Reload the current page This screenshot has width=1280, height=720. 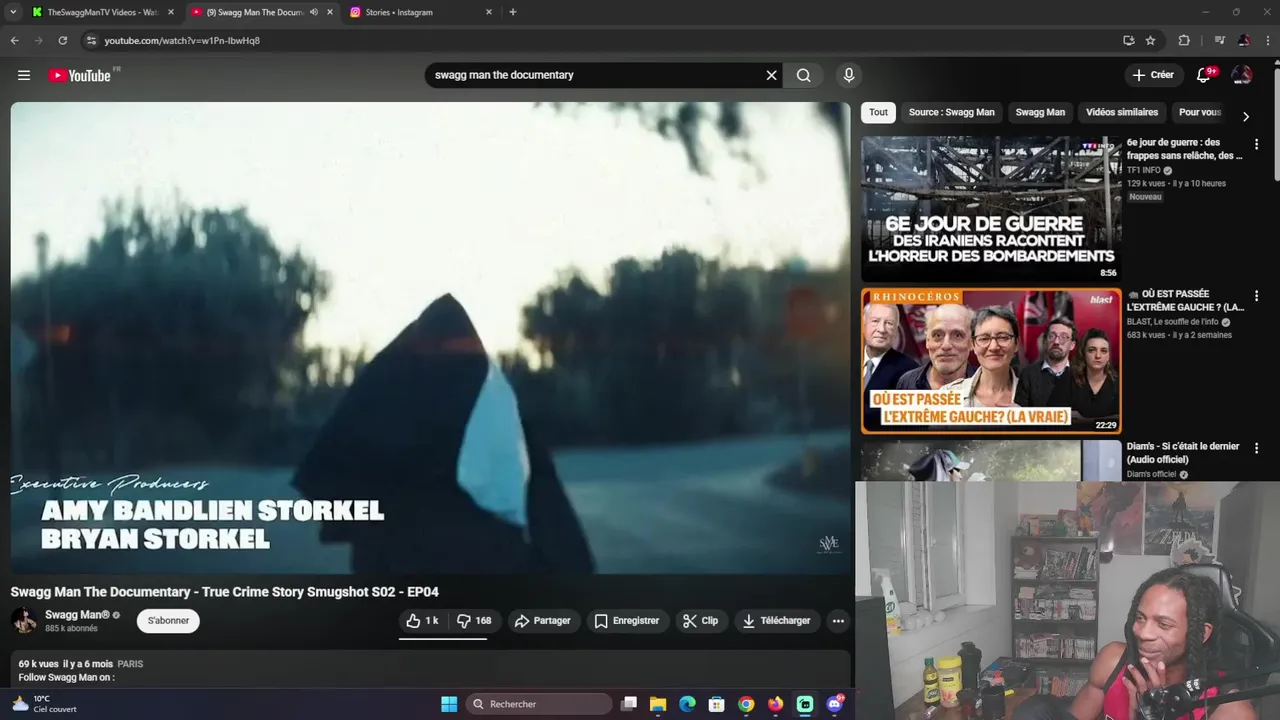[x=62, y=40]
